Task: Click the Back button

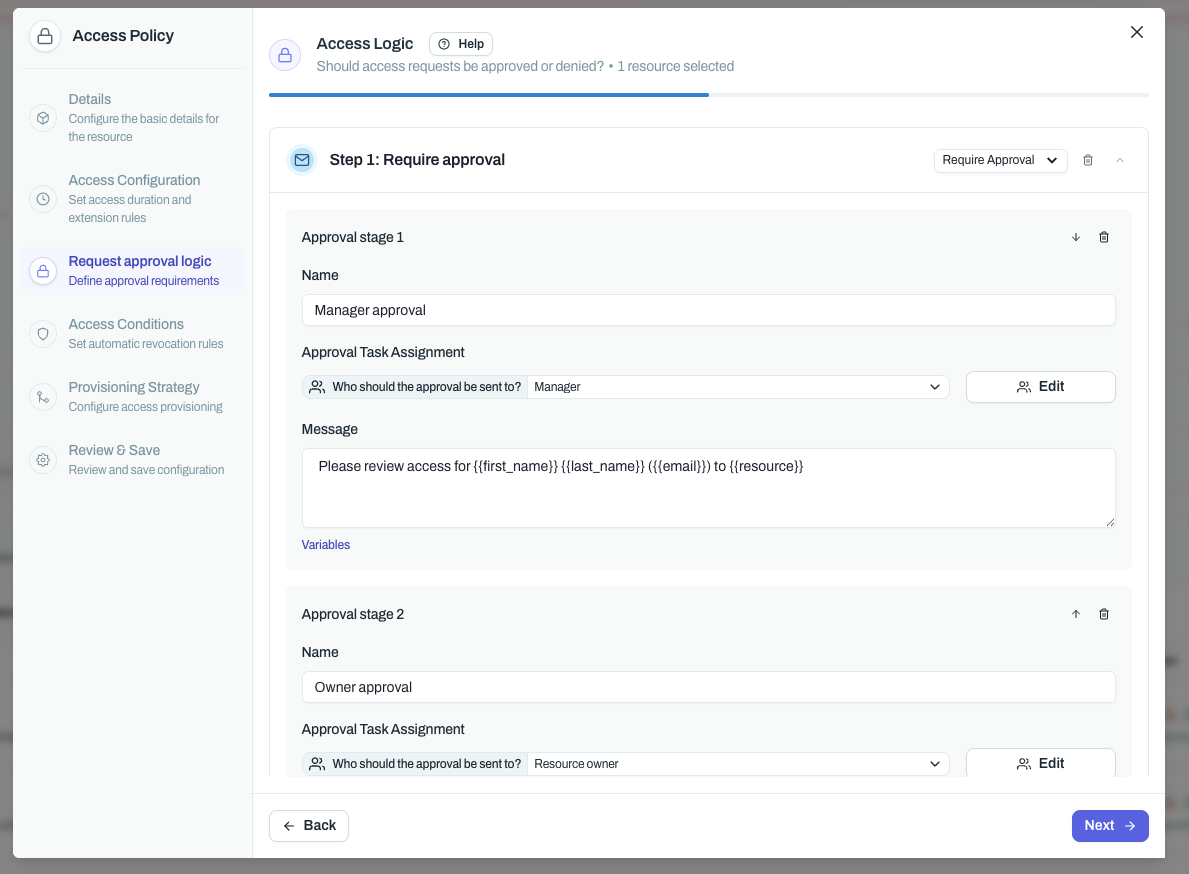Action: 309,826
